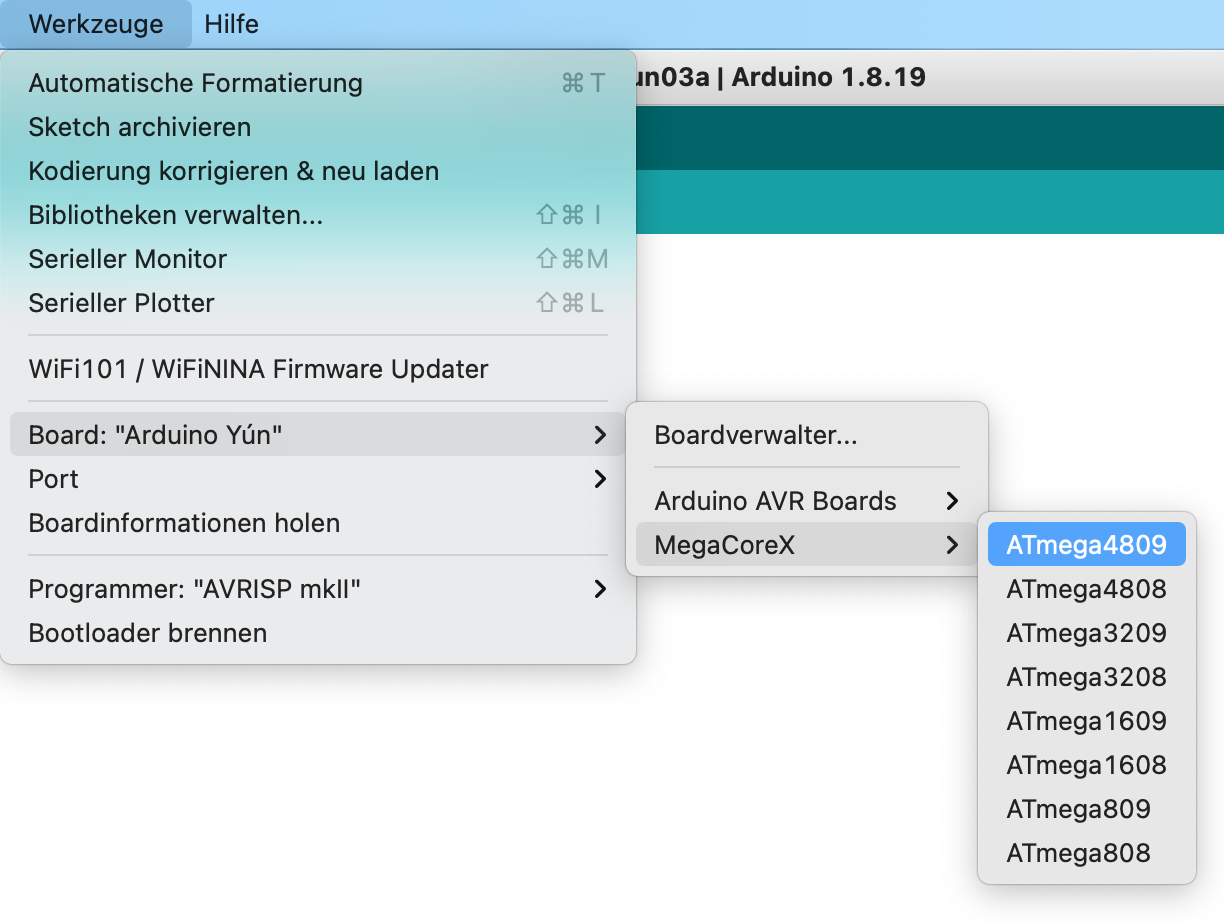
Task: Expand the MegaCoreX submenu
Action: (807, 545)
